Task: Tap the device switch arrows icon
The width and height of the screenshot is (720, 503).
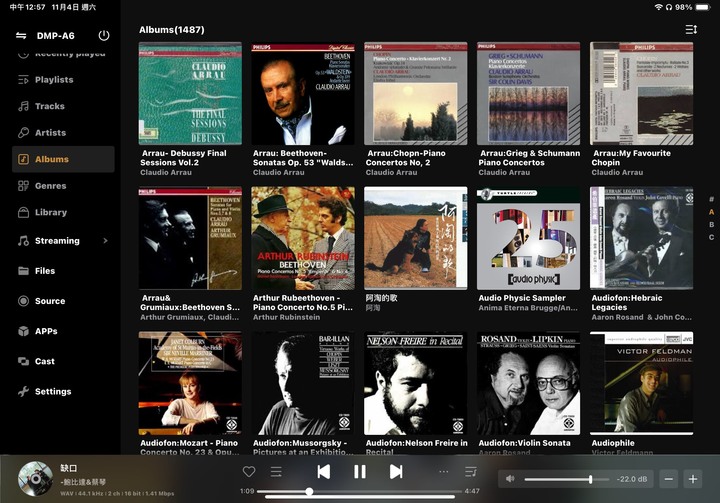Action: pyautogui.click(x=21, y=36)
